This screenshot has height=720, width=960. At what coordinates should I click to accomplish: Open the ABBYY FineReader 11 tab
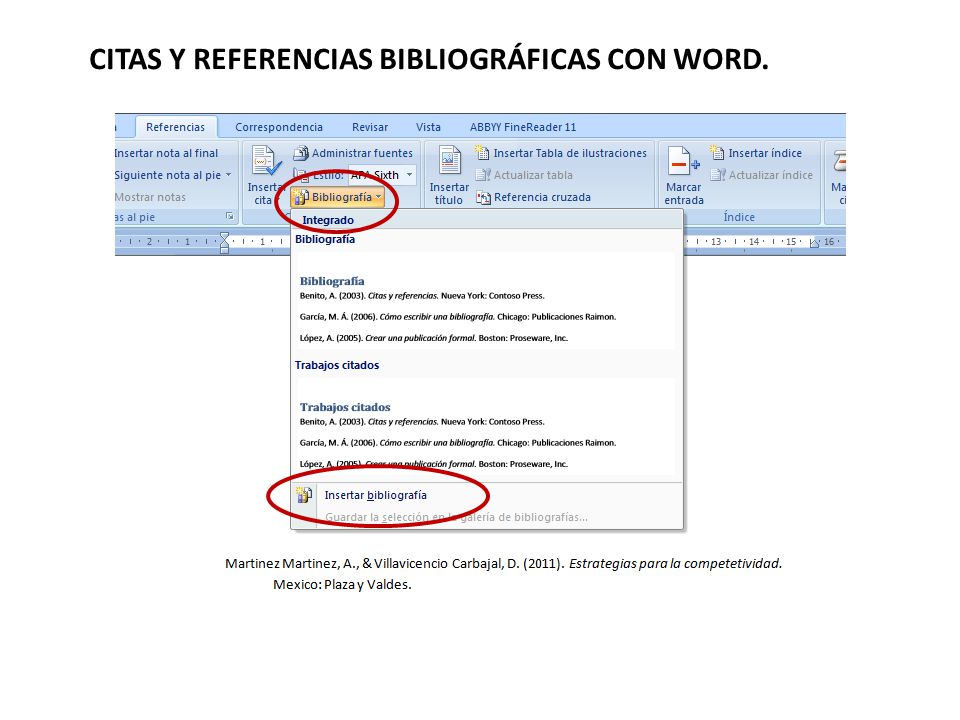(x=523, y=127)
